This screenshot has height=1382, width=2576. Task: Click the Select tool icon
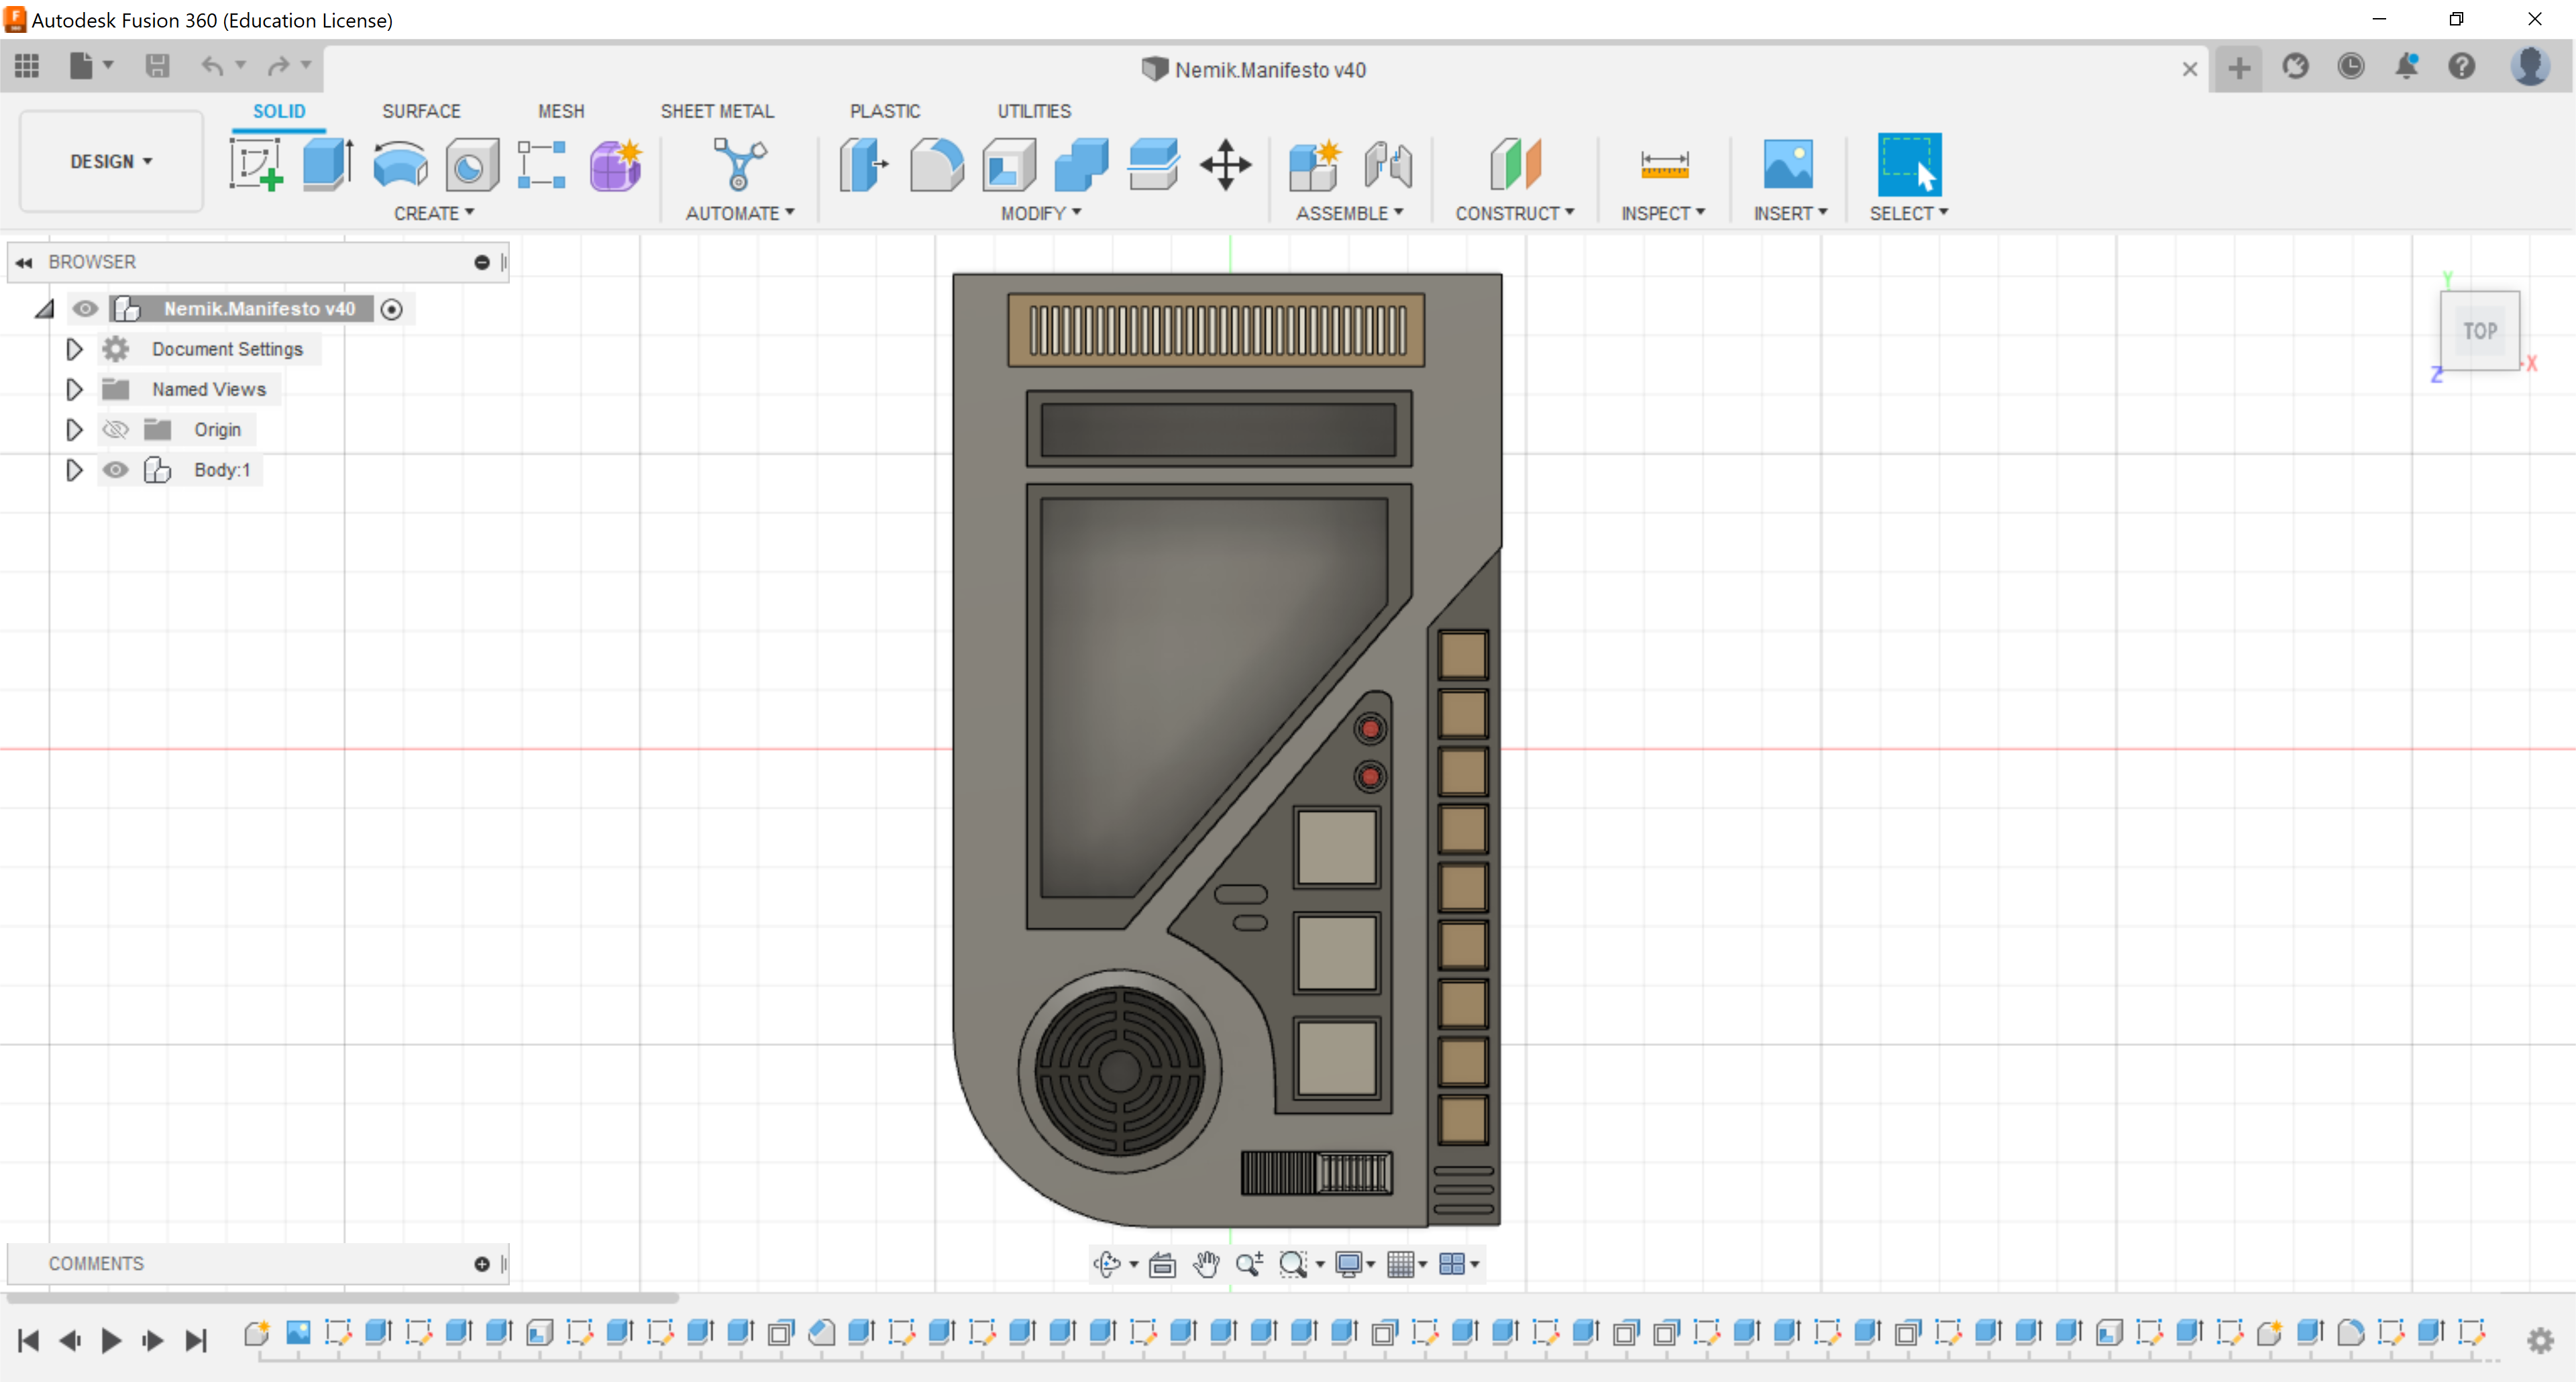pyautogui.click(x=1909, y=165)
